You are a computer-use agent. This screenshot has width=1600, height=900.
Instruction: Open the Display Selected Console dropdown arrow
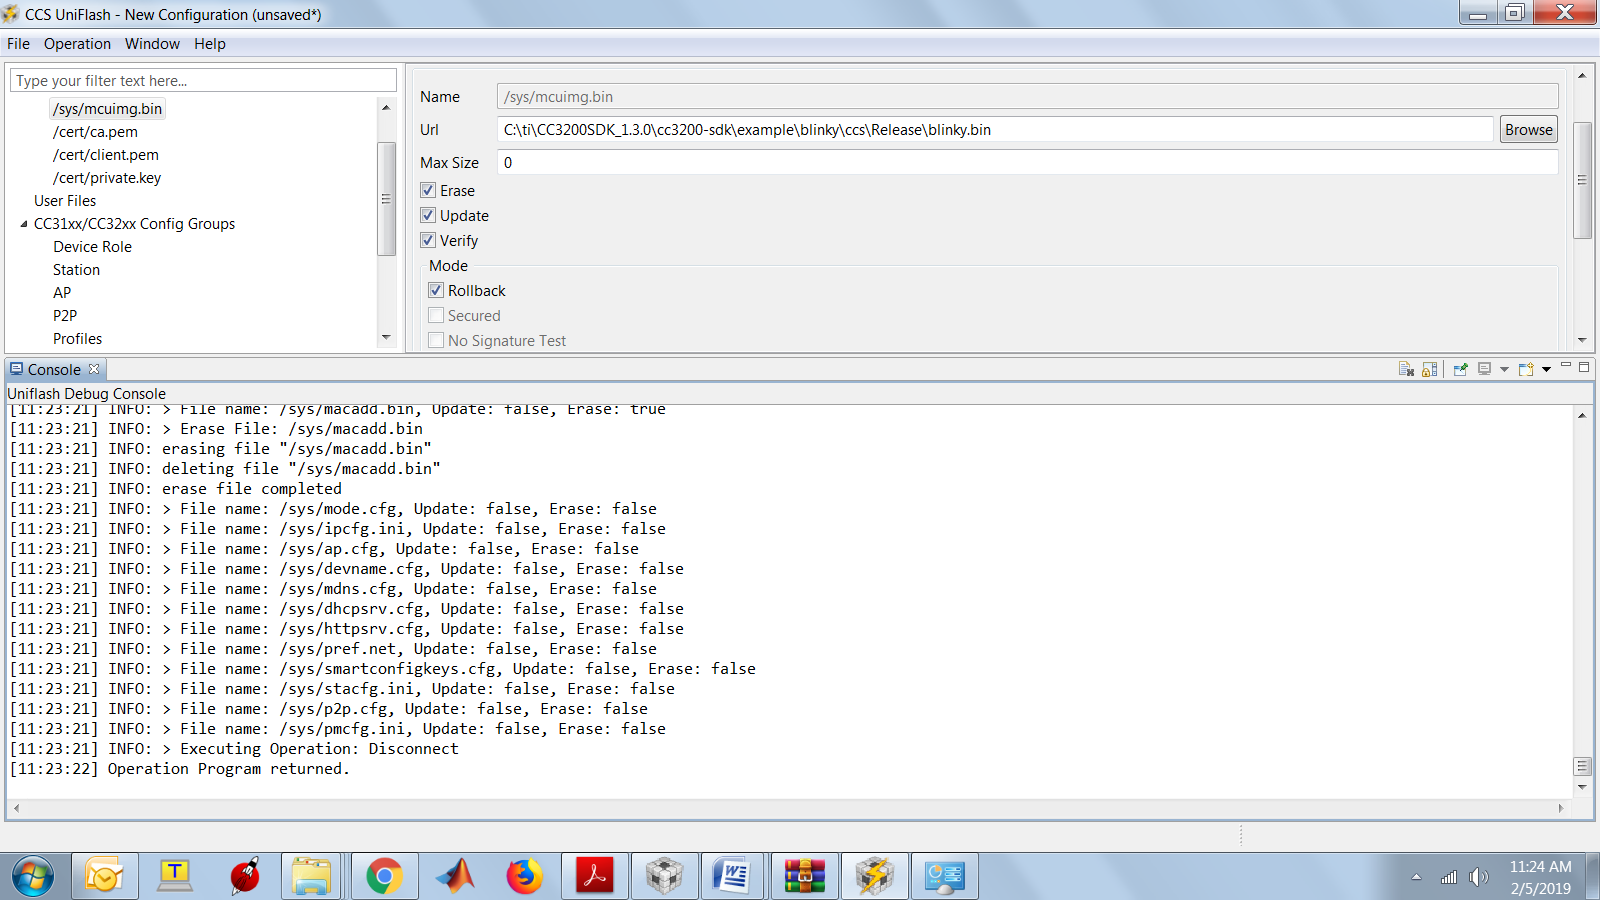tap(1504, 370)
